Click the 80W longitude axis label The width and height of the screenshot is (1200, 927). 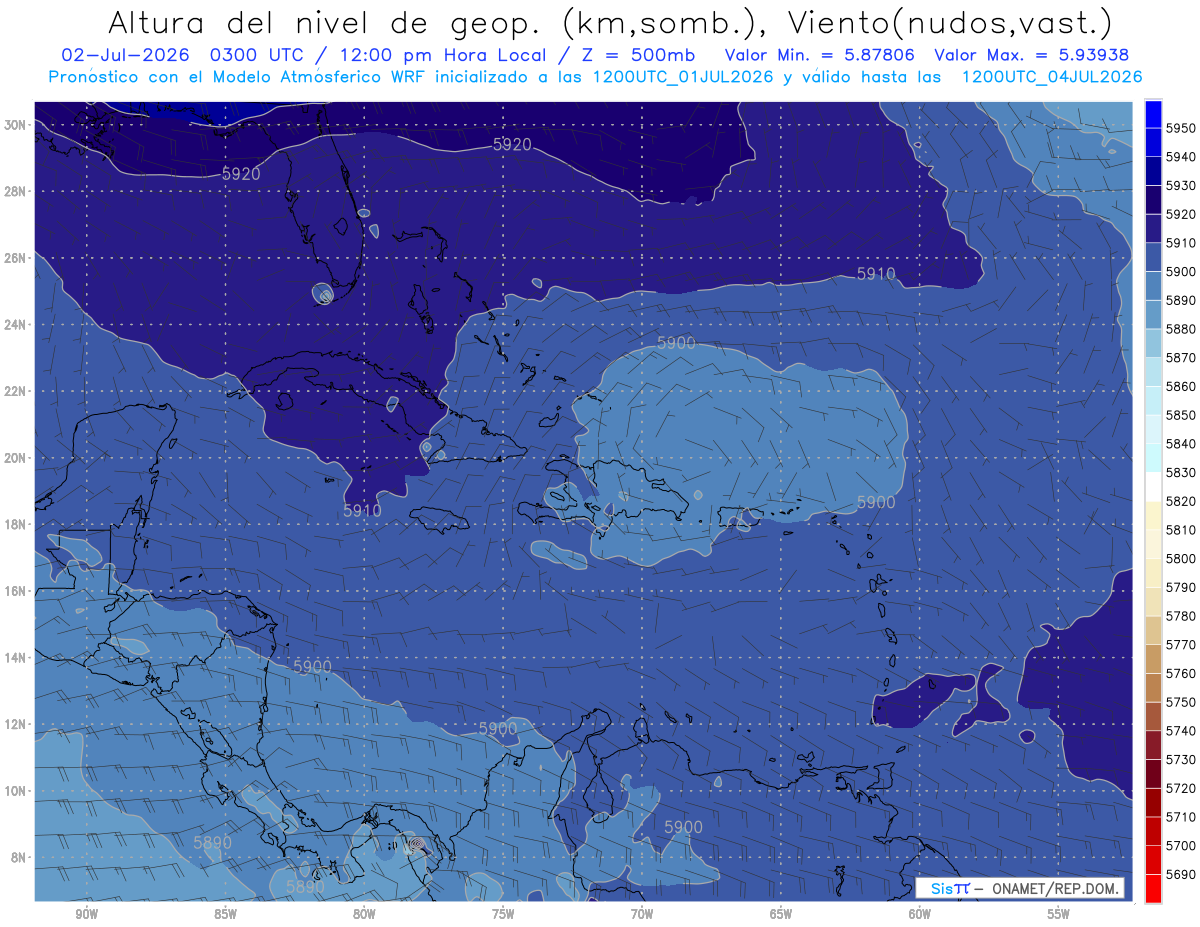pos(364,914)
